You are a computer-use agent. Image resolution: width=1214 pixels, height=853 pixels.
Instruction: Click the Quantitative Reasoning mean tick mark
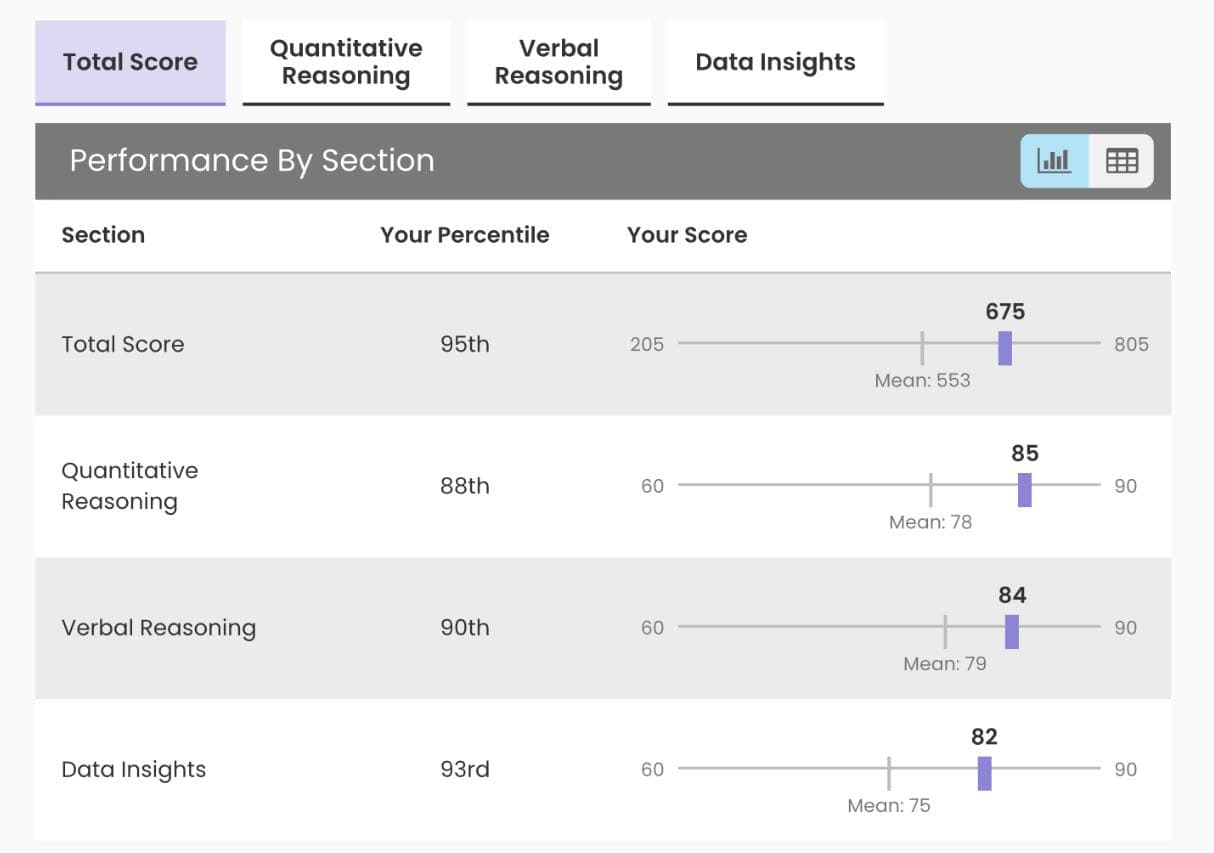(x=930, y=490)
